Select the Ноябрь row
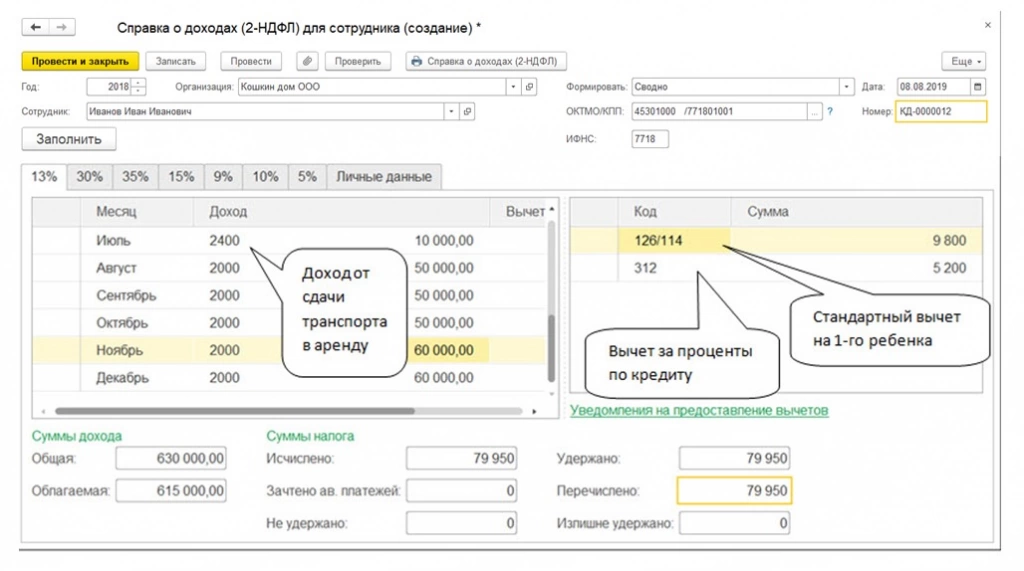This screenshot has width=1024, height=571. (x=289, y=350)
